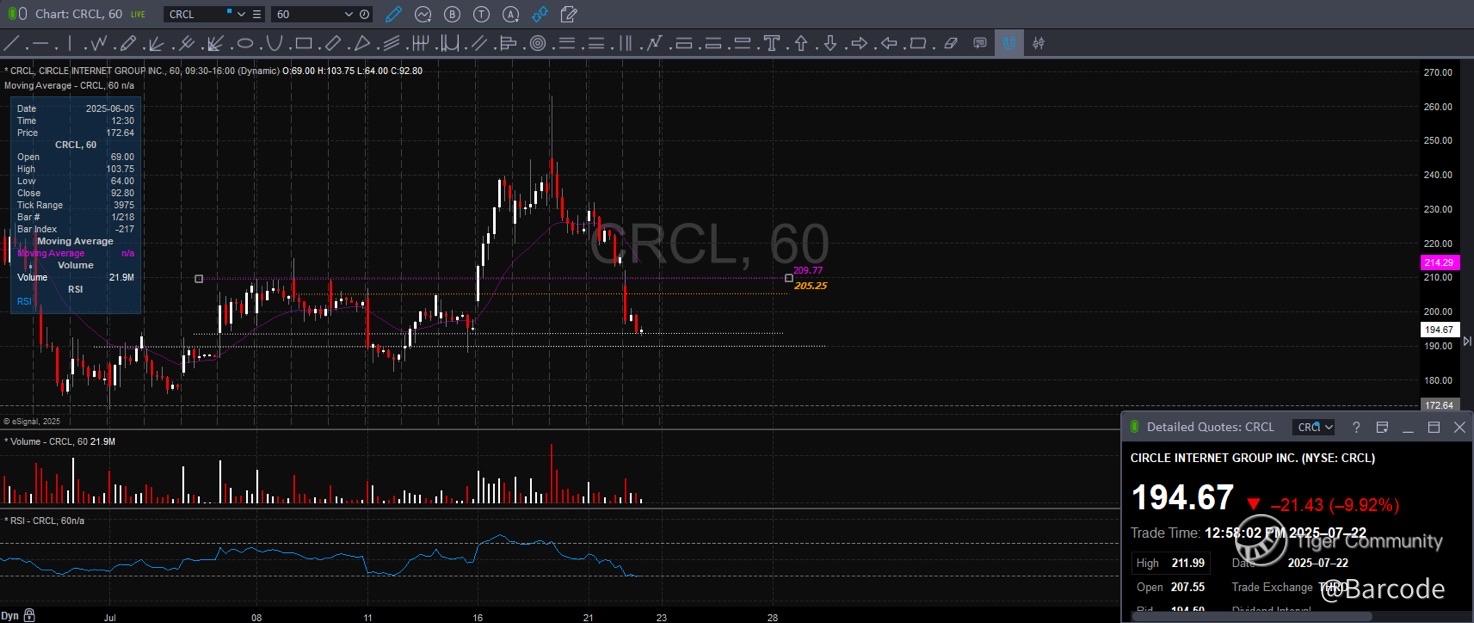The width and height of the screenshot is (1474, 623).
Task: Select the concentric circles drawing tool
Action: point(537,43)
